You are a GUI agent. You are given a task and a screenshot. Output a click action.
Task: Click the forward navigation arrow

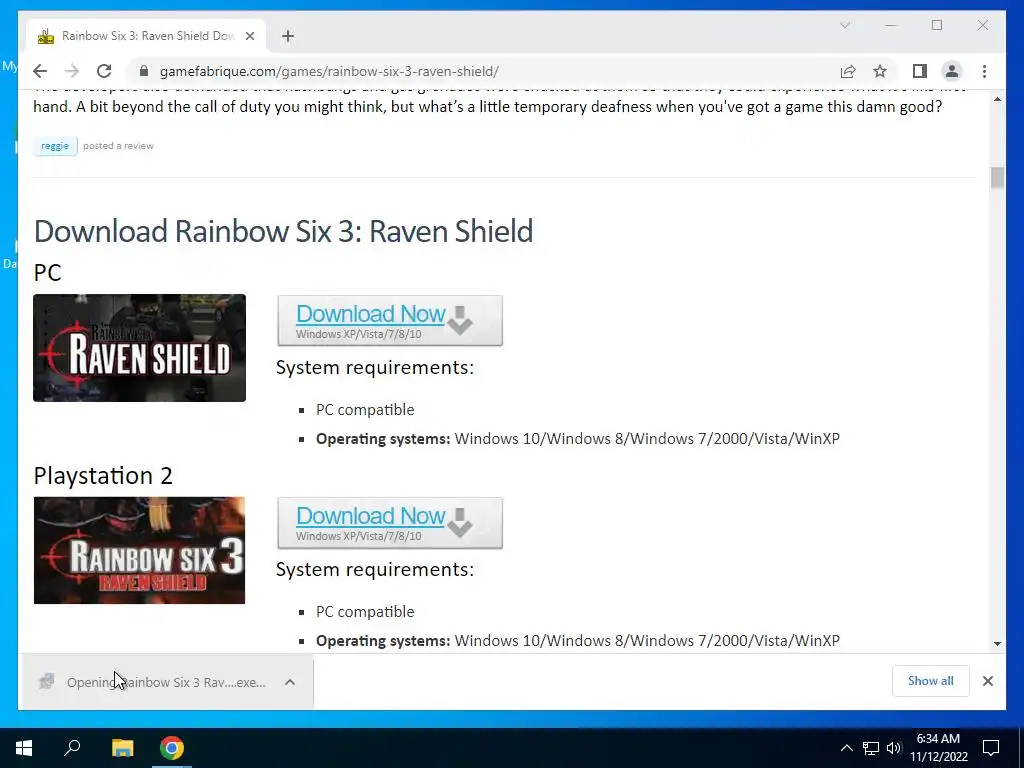(x=72, y=71)
